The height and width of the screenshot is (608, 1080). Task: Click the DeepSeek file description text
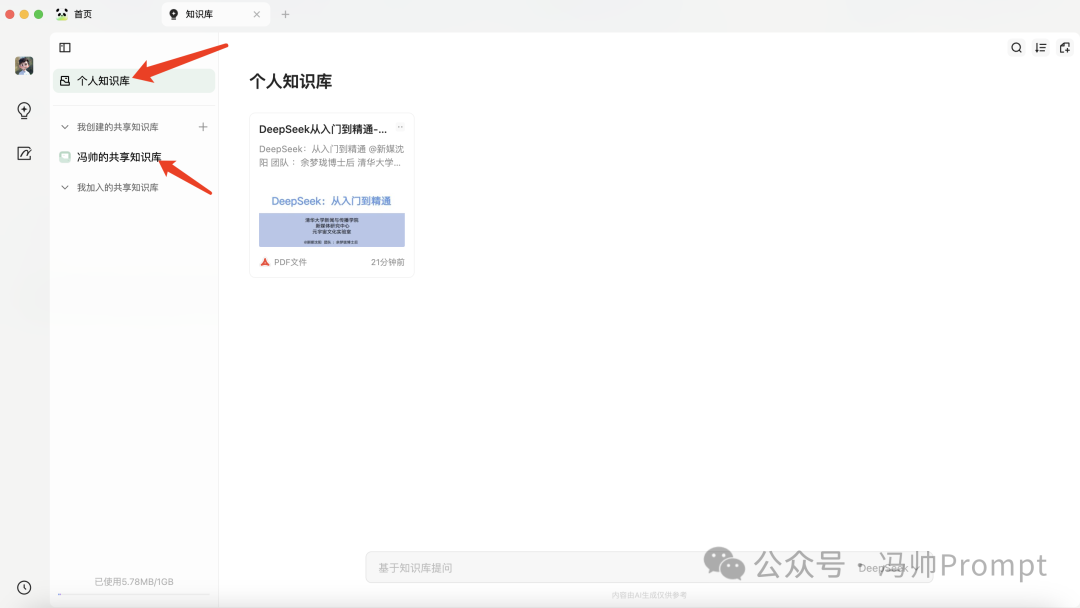click(x=331, y=156)
